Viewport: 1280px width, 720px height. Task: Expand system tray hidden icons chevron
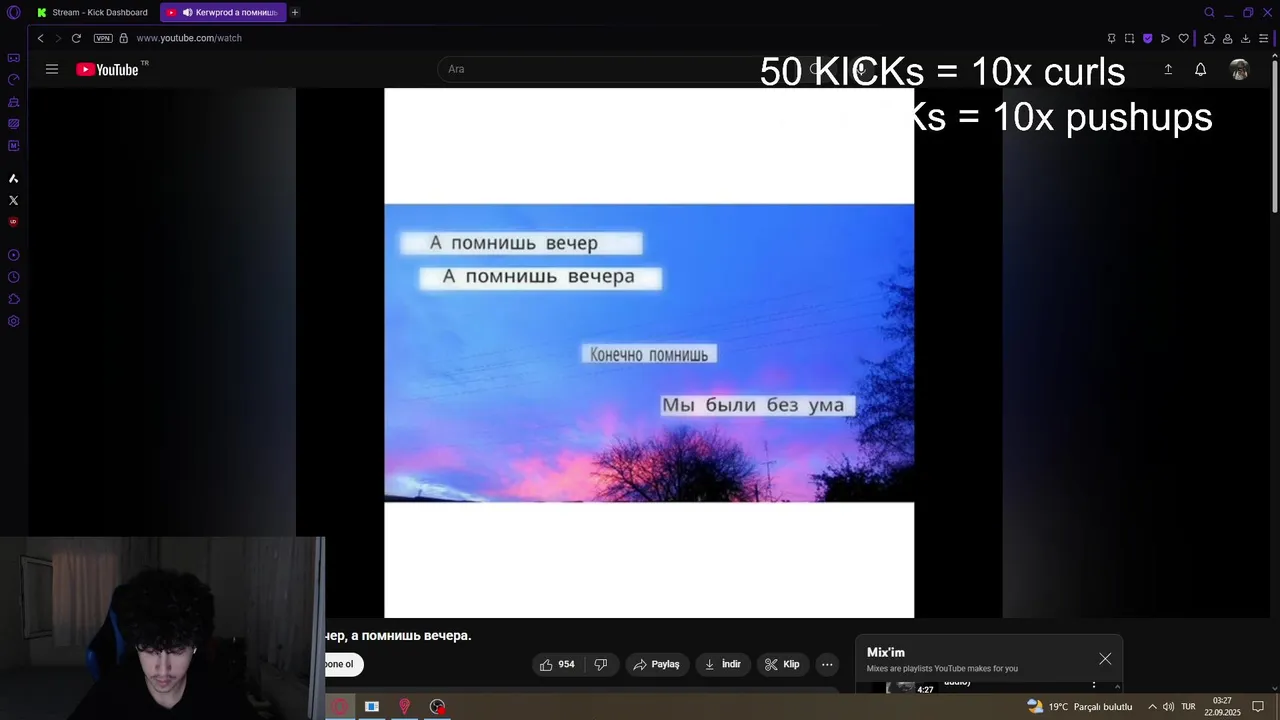[1152, 707]
